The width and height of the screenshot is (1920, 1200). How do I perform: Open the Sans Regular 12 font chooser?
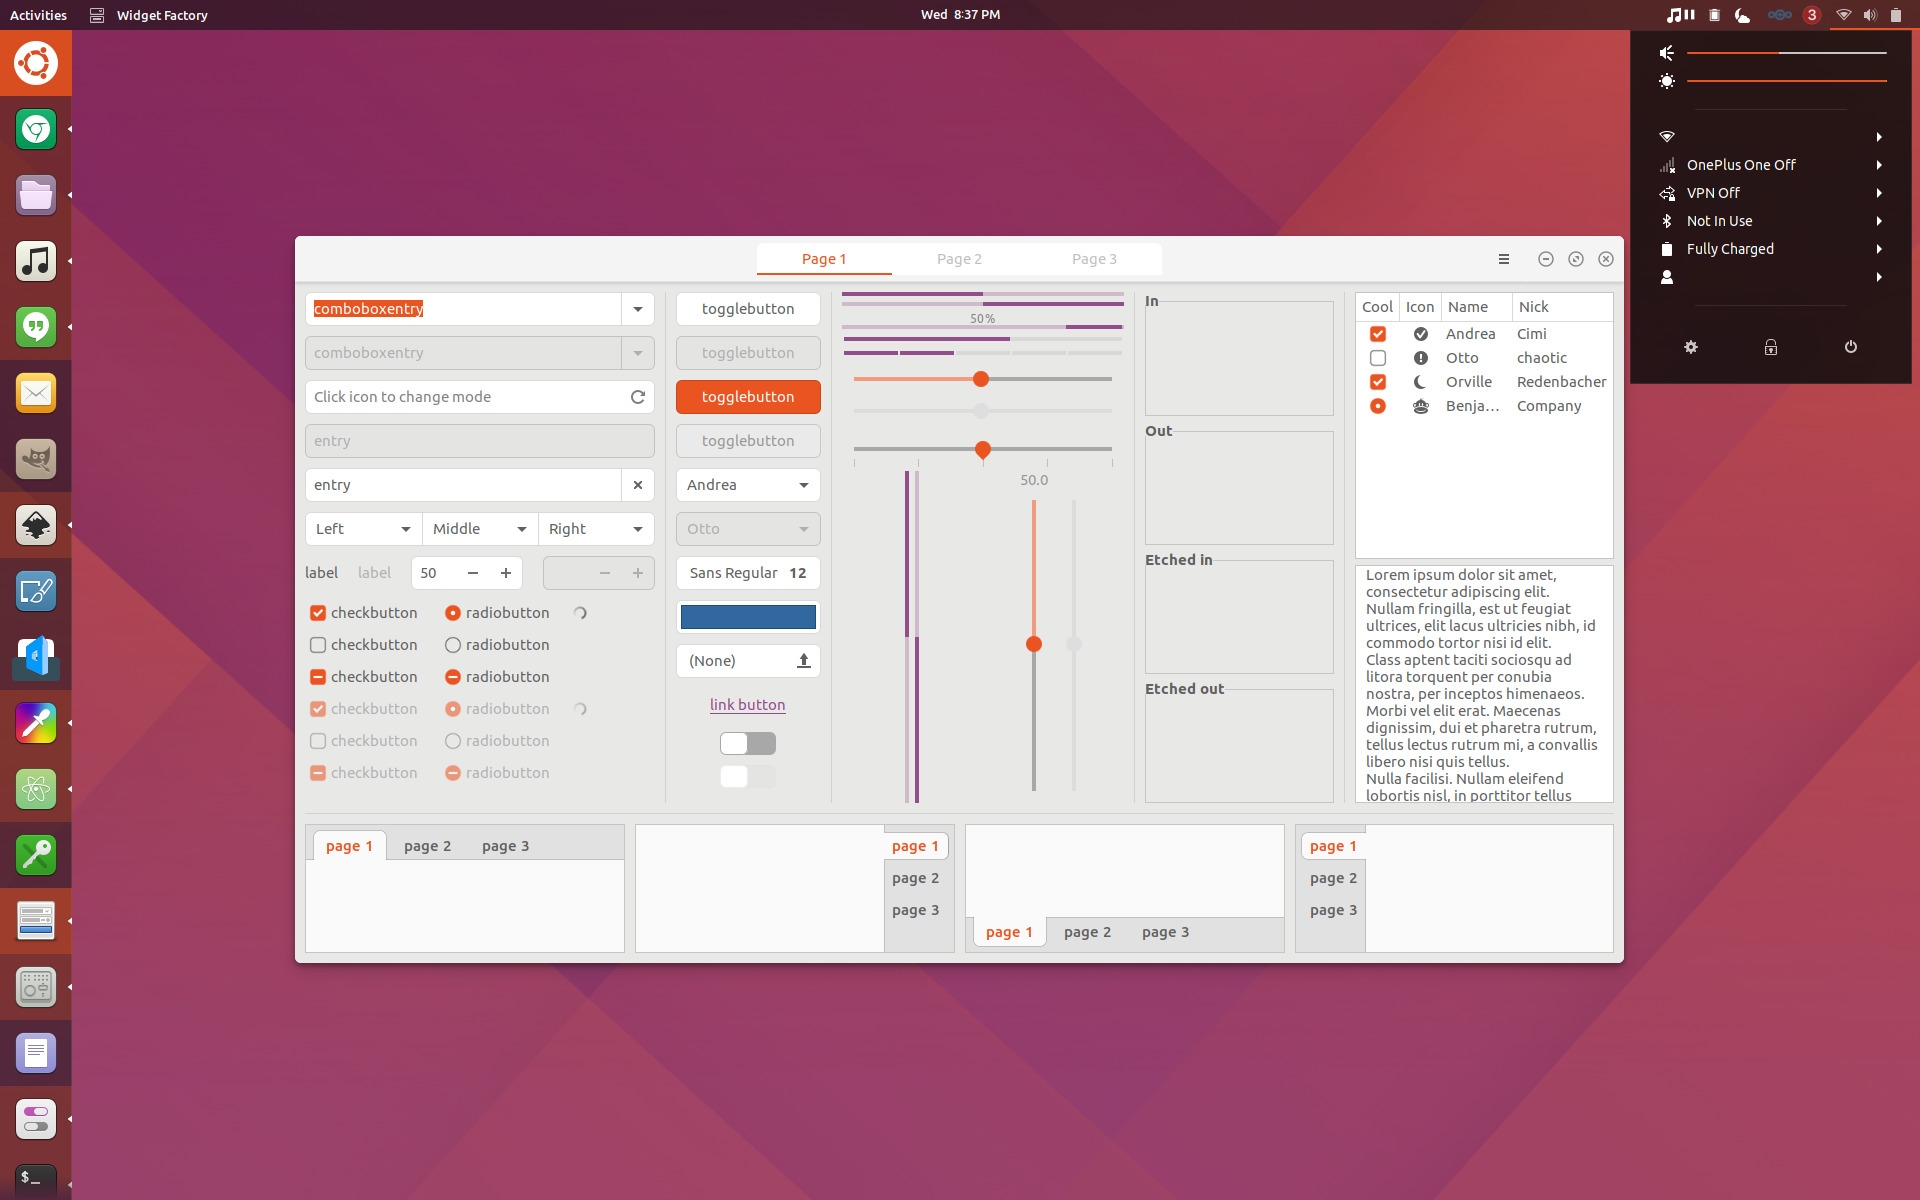[x=748, y=573]
